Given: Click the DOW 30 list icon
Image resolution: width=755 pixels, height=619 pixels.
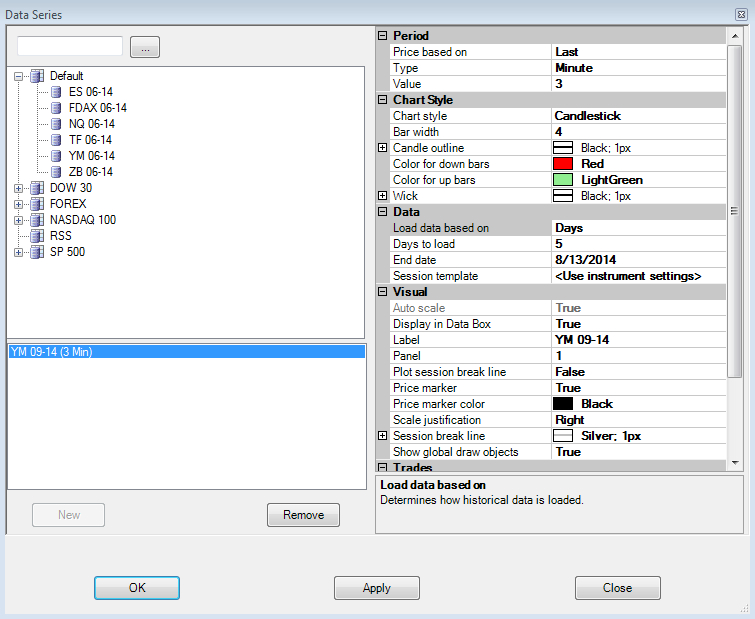Looking at the screenshot, I should (x=37, y=188).
